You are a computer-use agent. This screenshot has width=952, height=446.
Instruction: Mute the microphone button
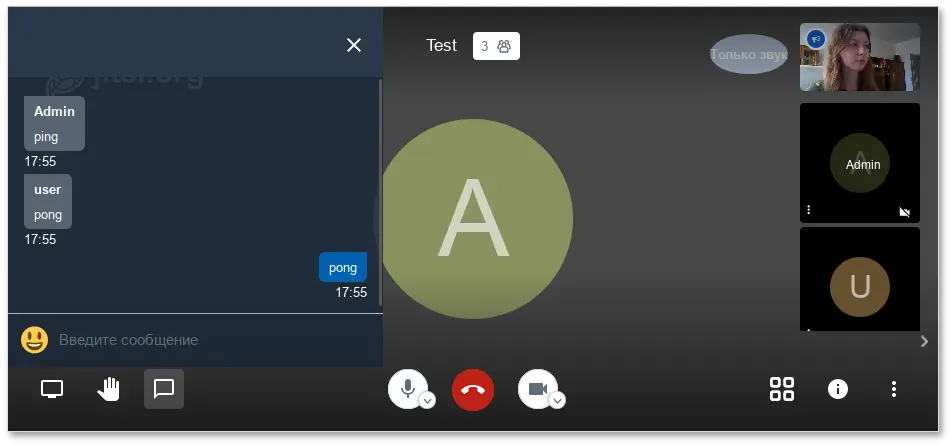tap(407, 388)
